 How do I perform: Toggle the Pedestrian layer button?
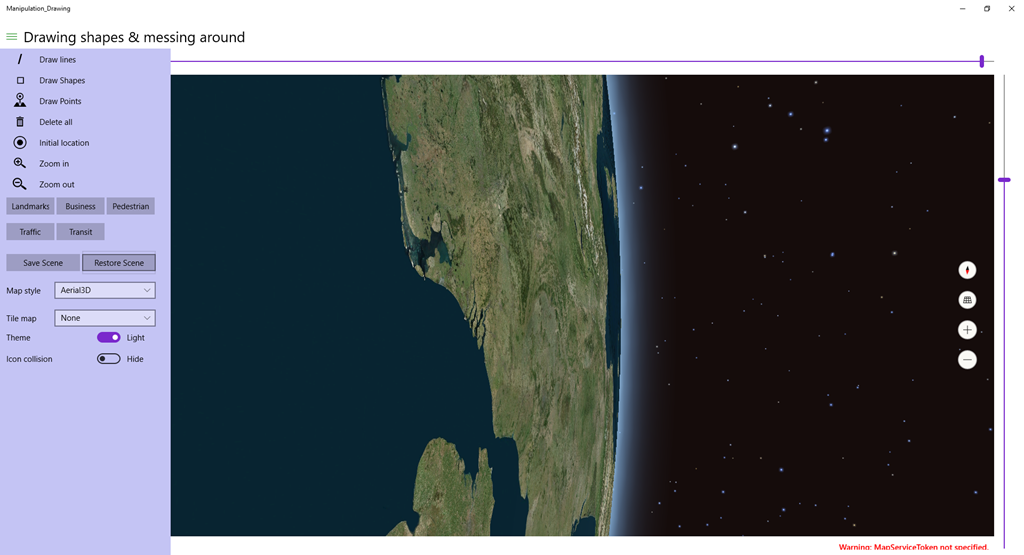tap(131, 206)
